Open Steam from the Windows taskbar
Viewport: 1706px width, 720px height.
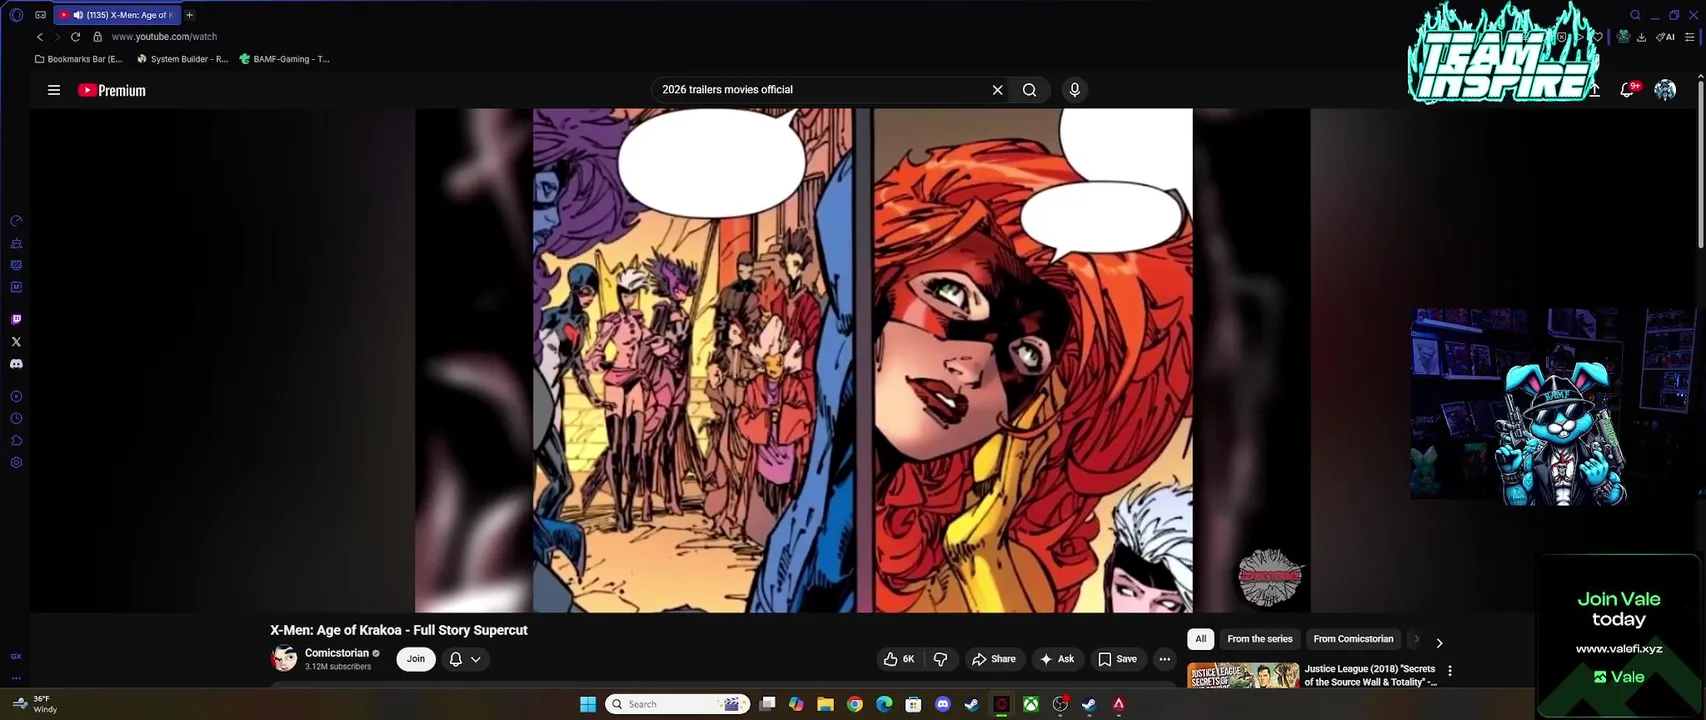pos(971,704)
